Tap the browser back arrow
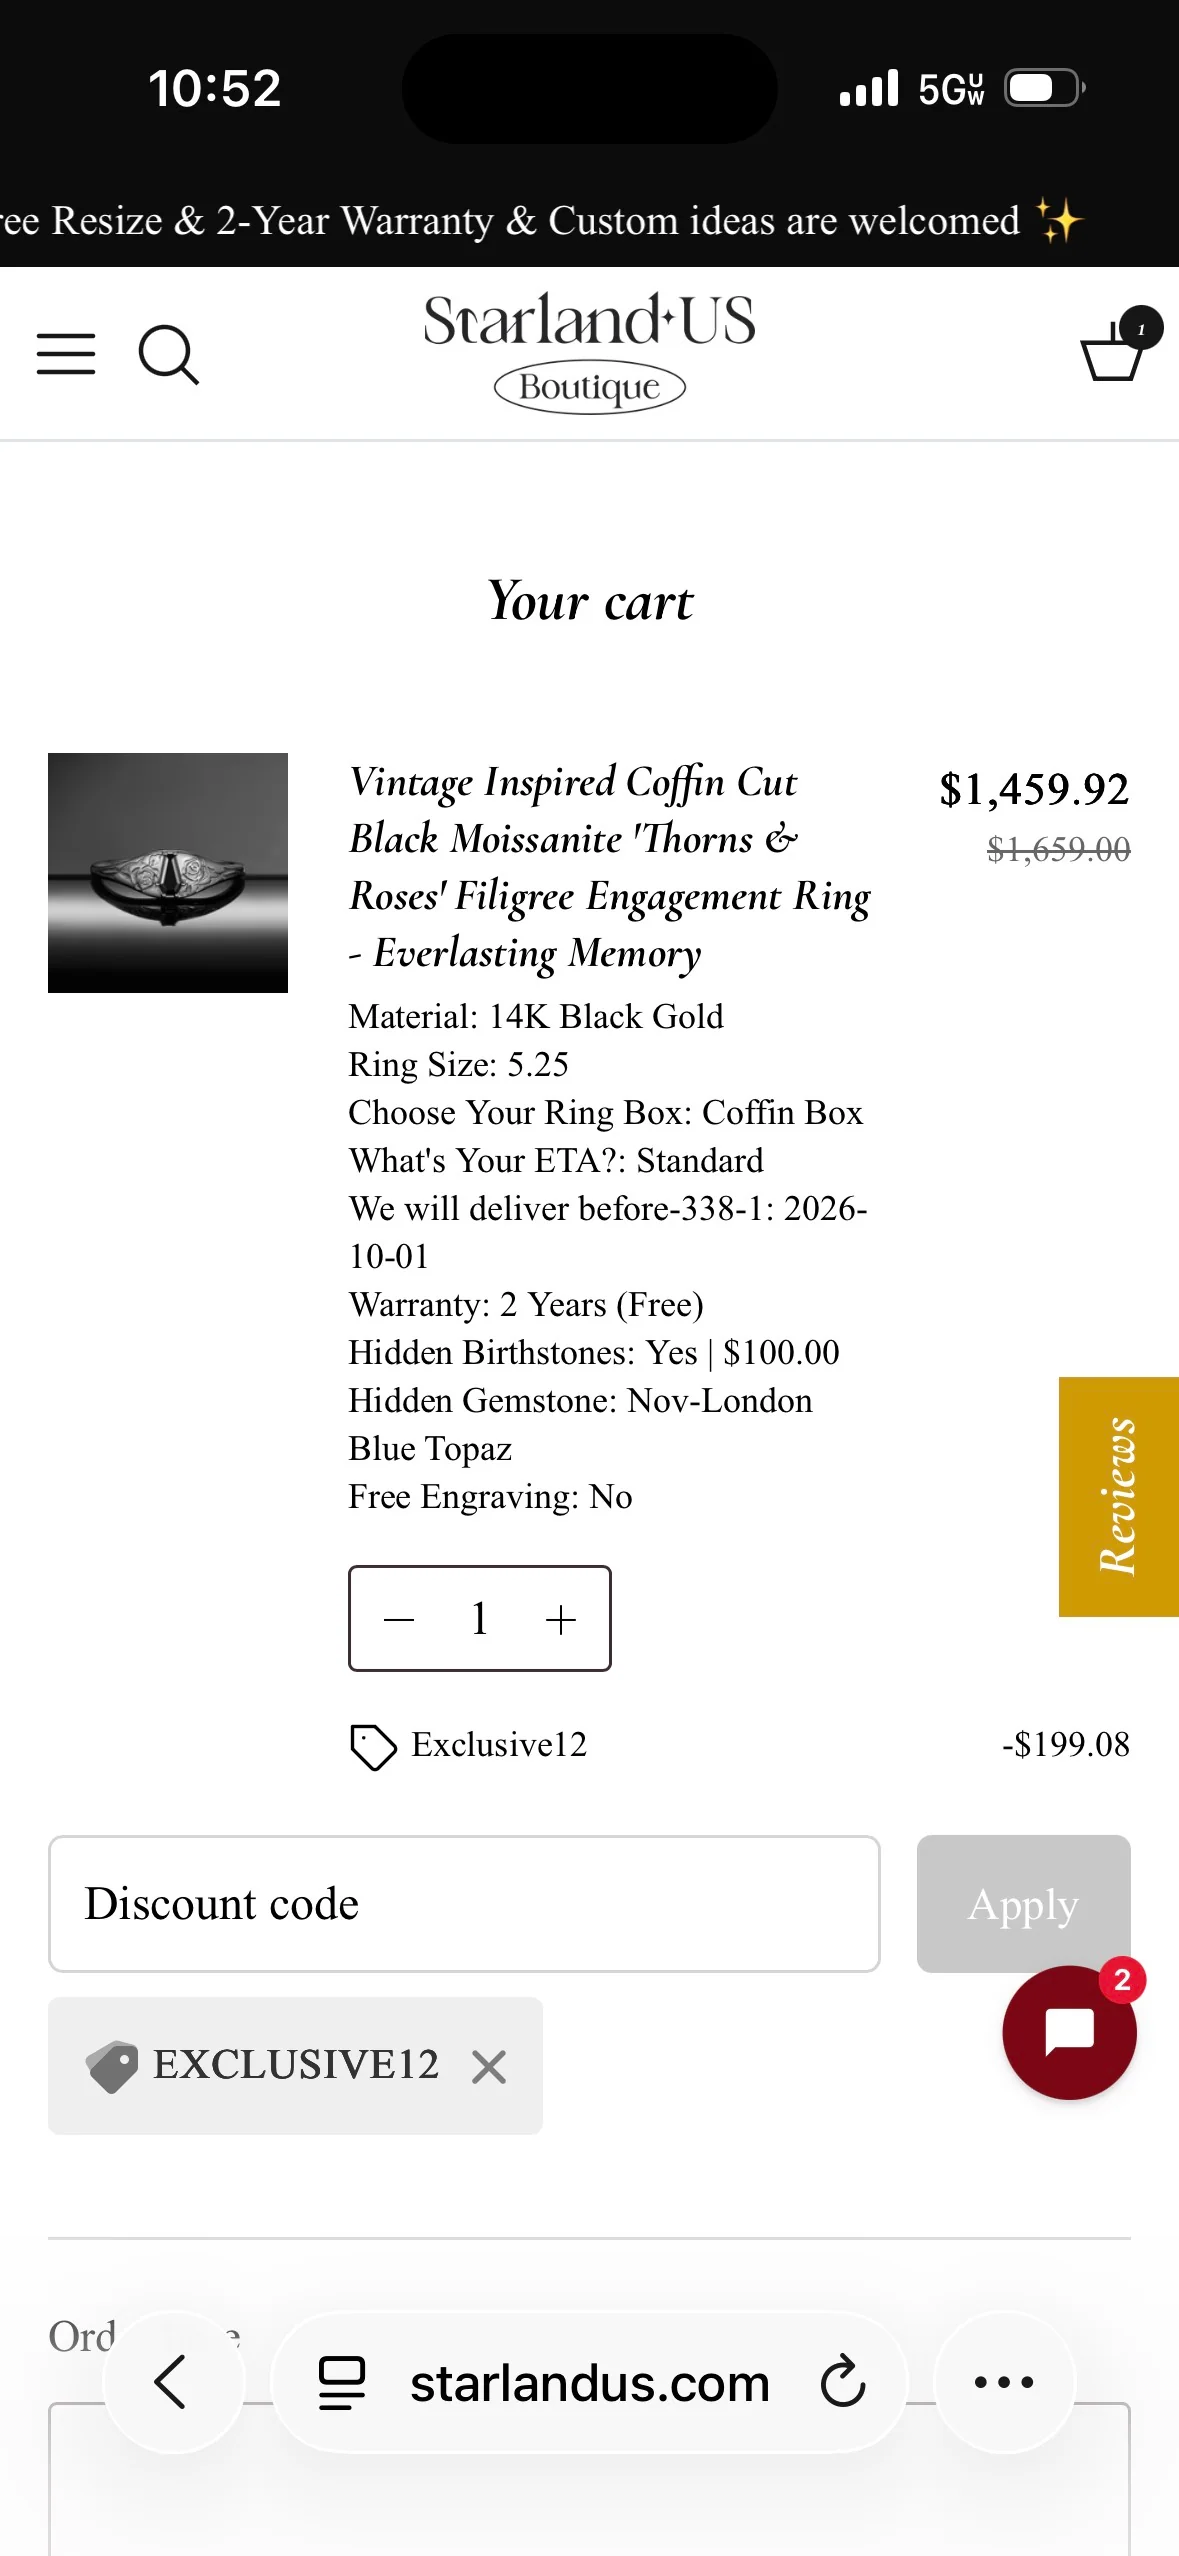The height and width of the screenshot is (2556, 1179). 172,2382
